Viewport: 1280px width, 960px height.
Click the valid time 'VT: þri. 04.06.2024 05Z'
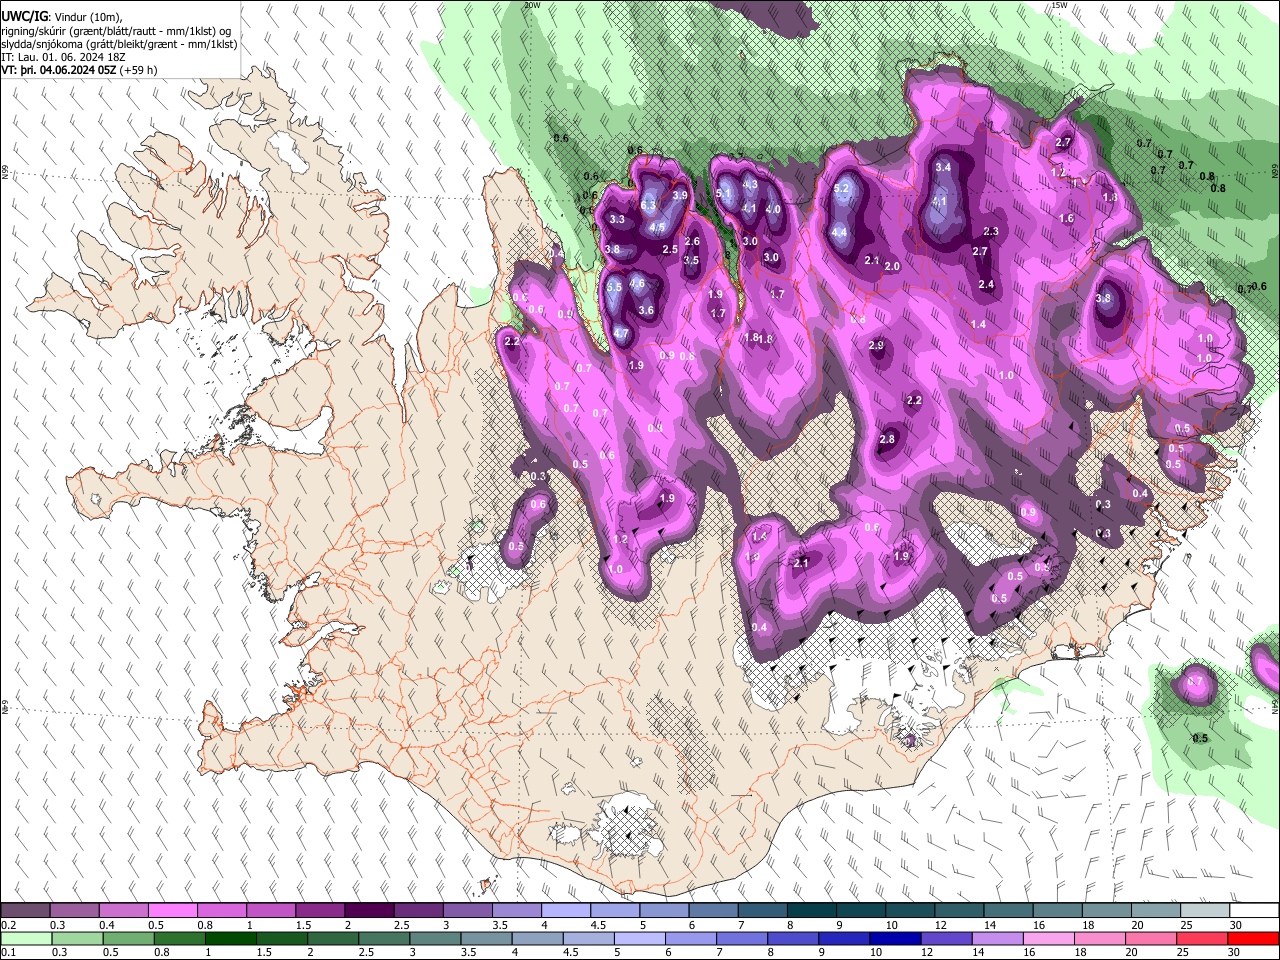point(60,70)
